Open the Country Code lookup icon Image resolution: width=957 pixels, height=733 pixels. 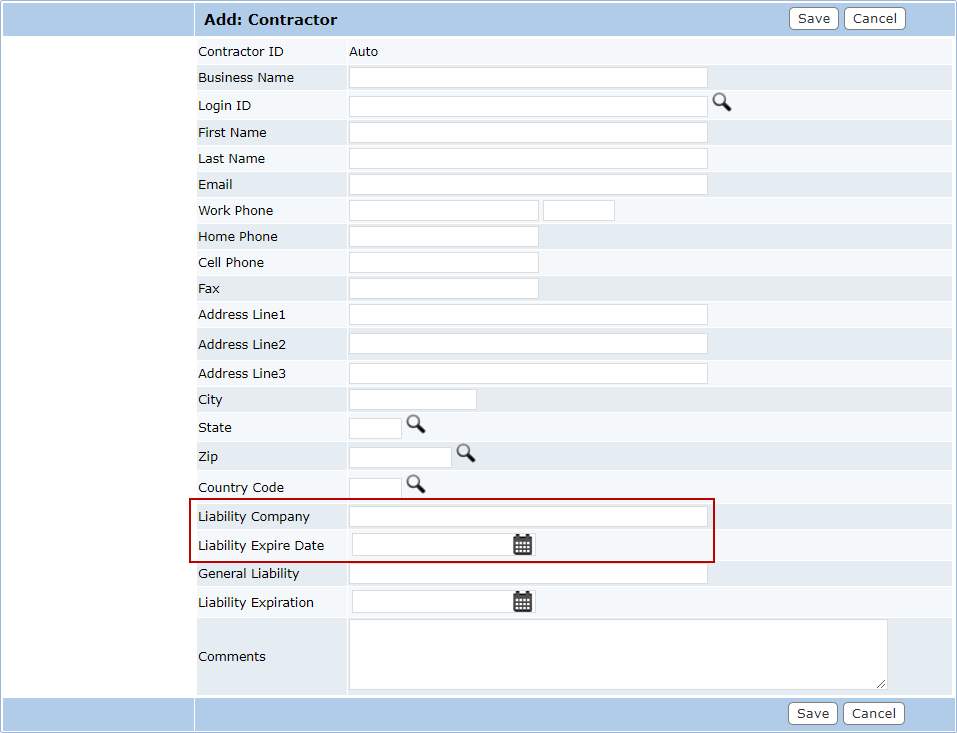[x=415, y=485]
